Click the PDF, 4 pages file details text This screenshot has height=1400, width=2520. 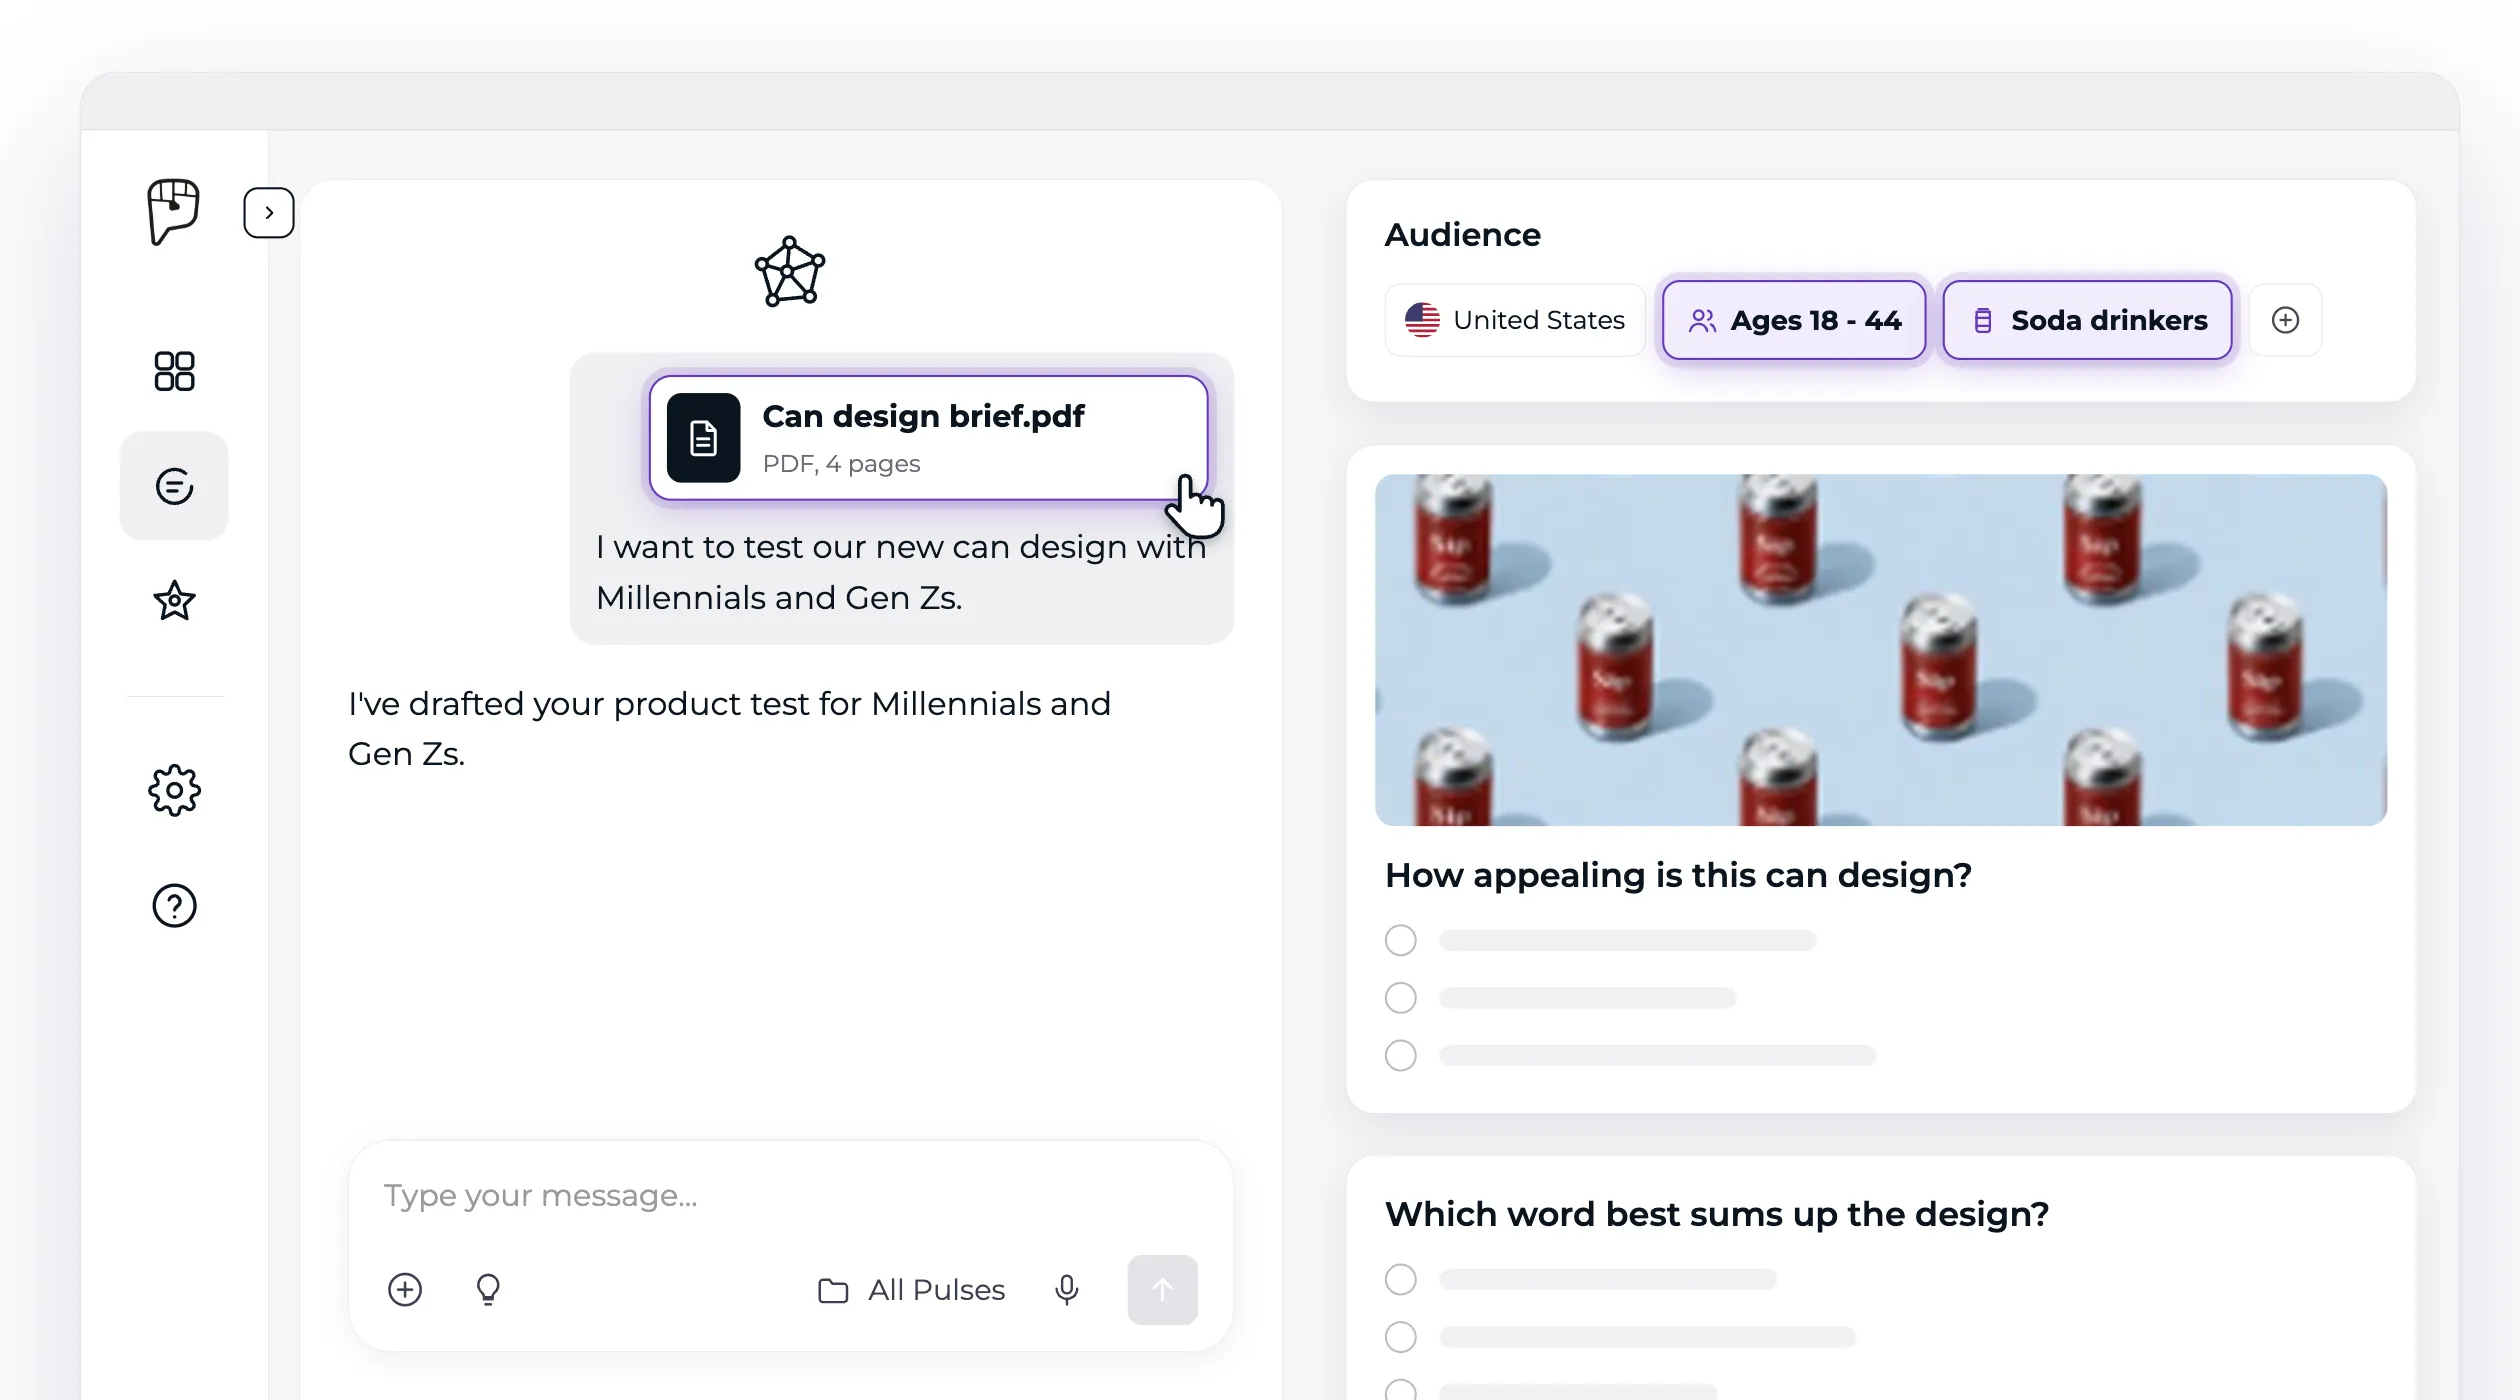[841, 464]
